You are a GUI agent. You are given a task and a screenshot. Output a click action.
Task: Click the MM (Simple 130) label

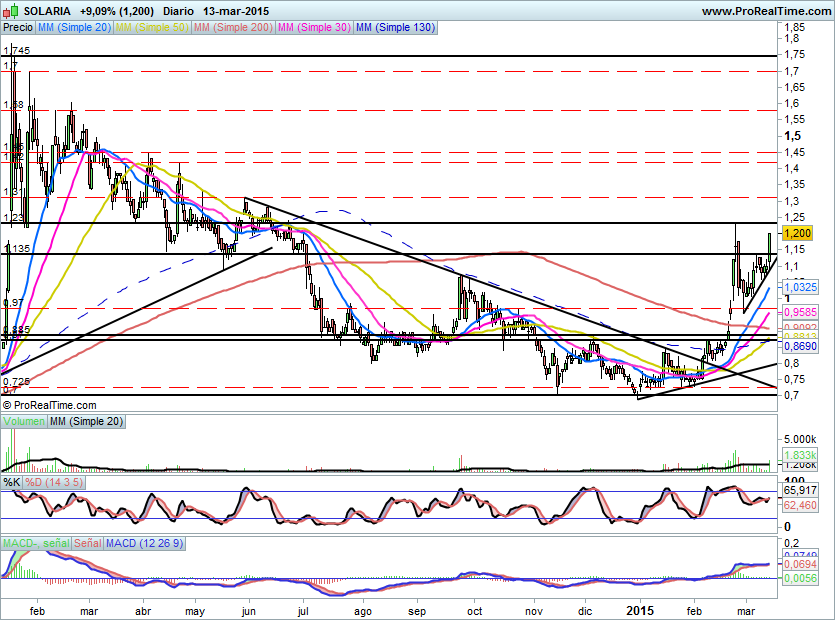(x=395, y=28)
